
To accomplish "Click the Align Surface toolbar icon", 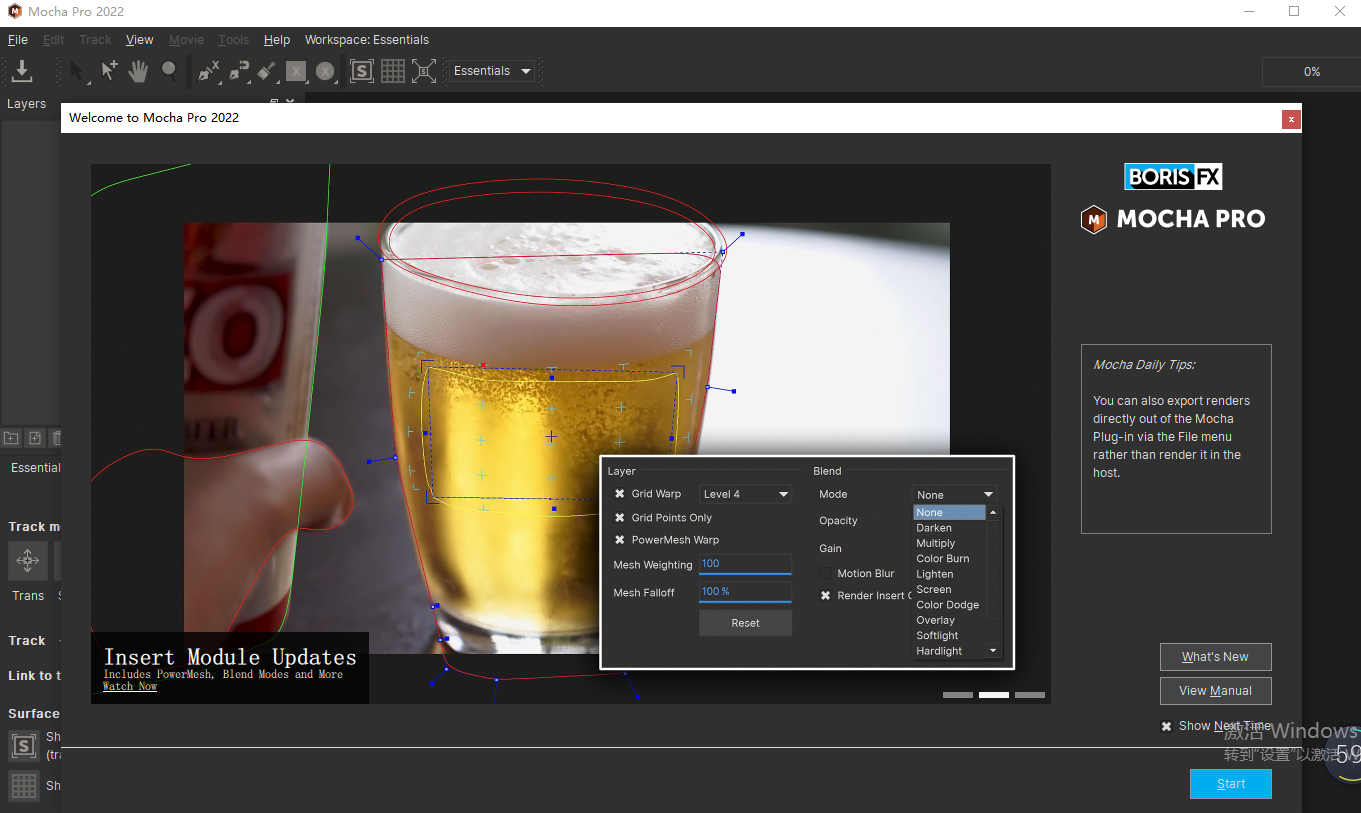I will click(424, 71).
